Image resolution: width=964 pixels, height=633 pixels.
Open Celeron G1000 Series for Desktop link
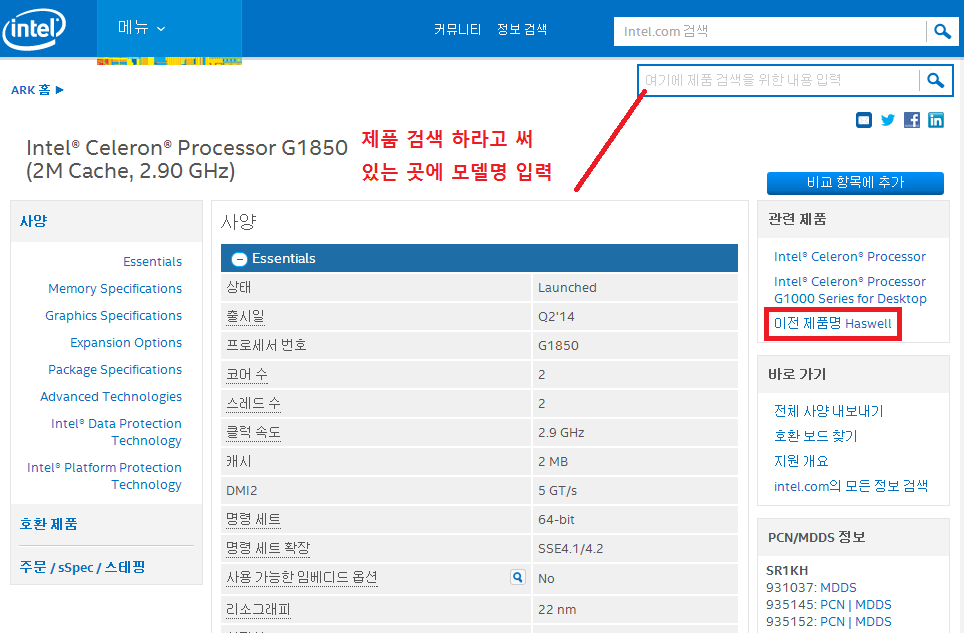point(850,290)
